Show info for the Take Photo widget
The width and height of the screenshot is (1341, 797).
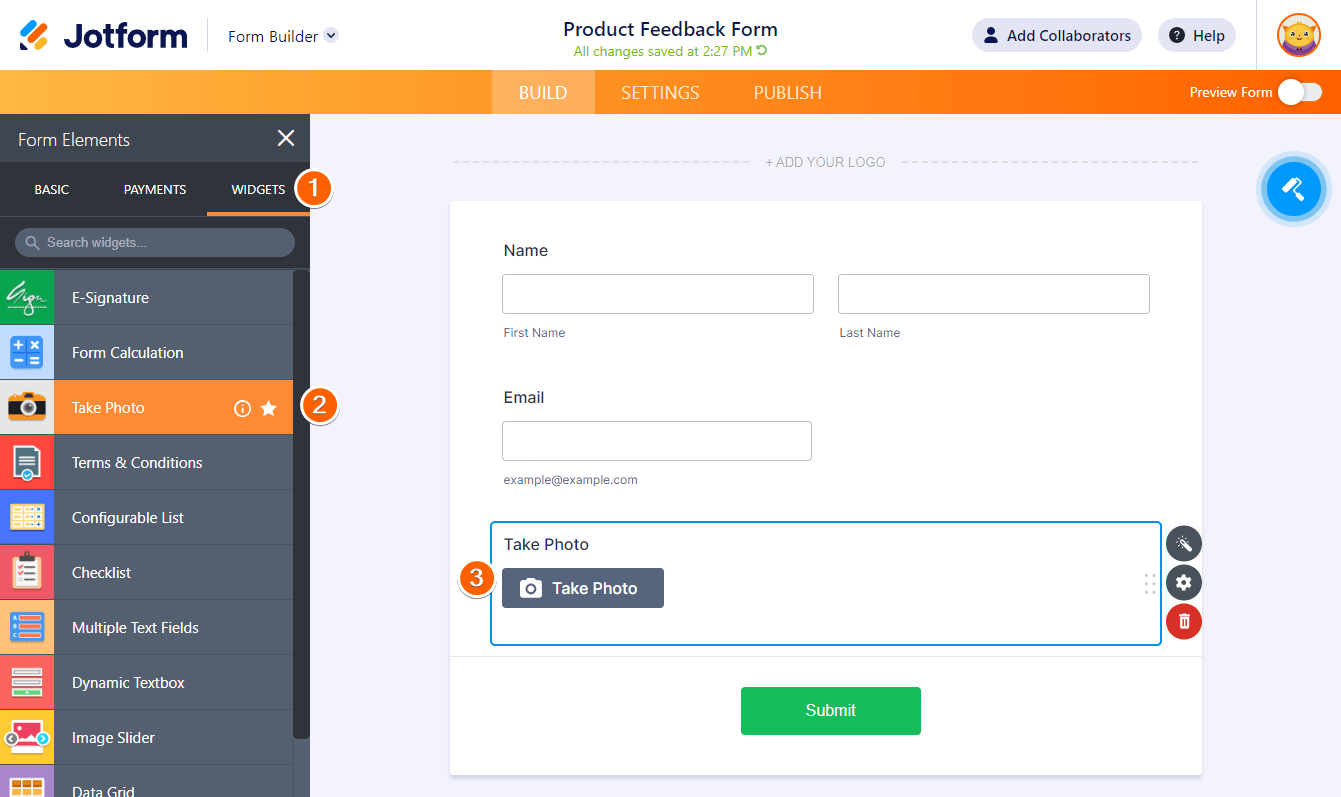tap(242, 408)
